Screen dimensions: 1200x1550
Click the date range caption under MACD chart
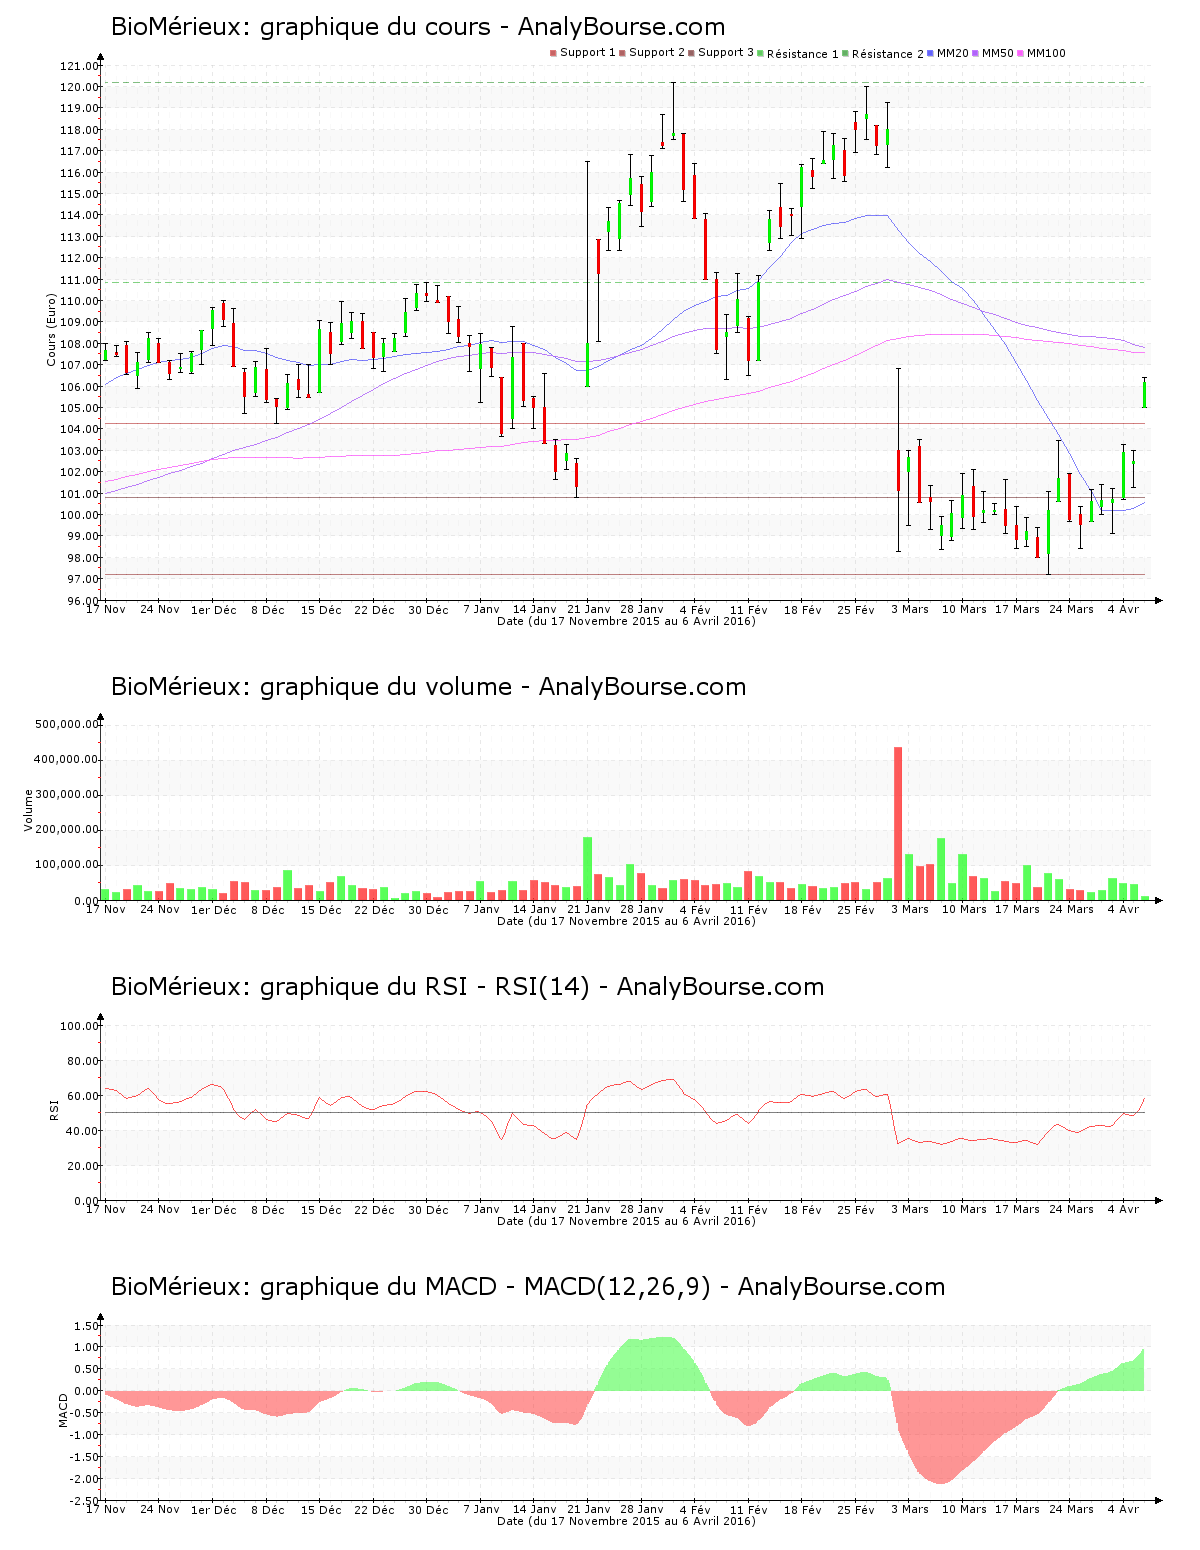point(626,1521)
